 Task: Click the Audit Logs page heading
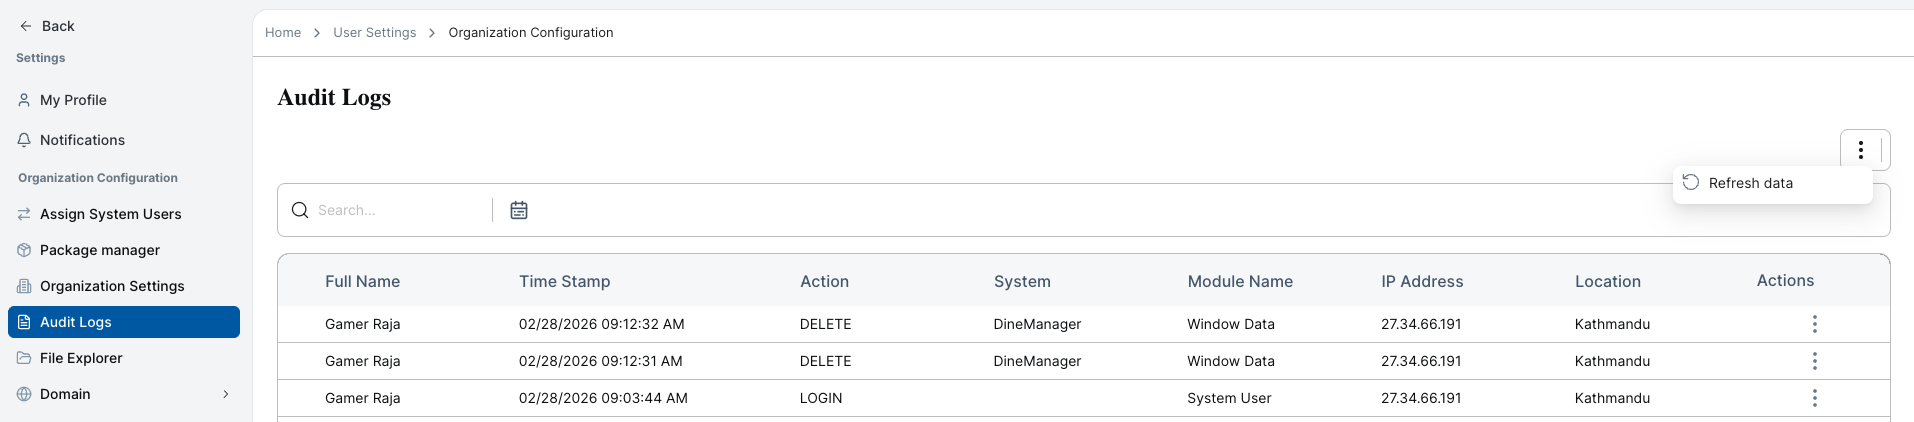point(334,97)
